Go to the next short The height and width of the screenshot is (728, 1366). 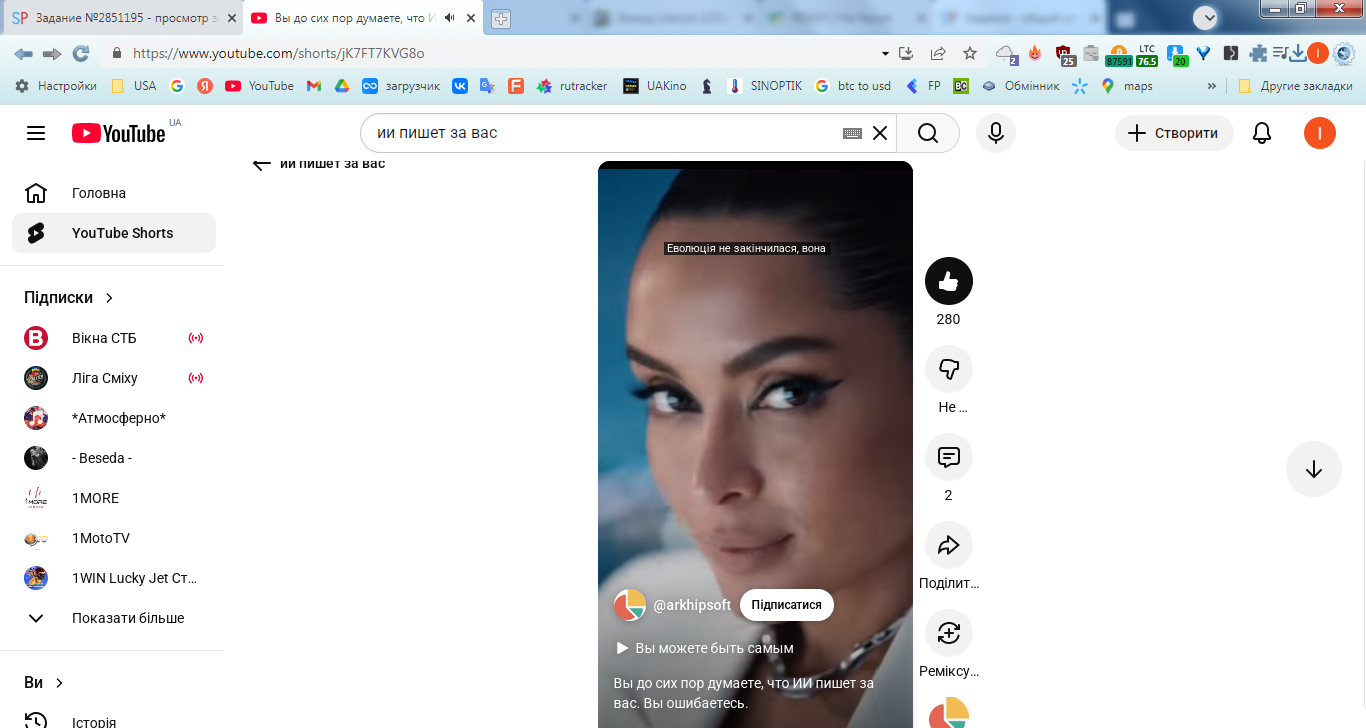click(1313, 469)
